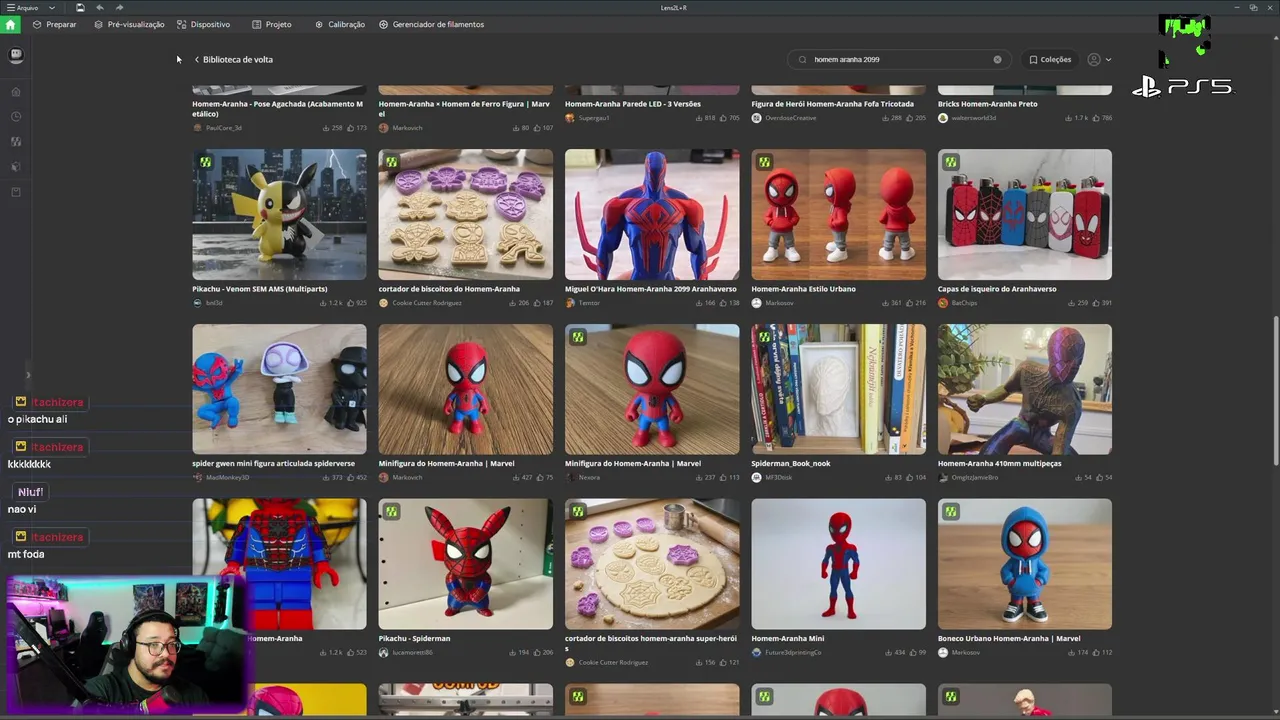This screenshot has width=1280, height=720.
Task: Open the Projeto tab
Action: pos(272,24)
